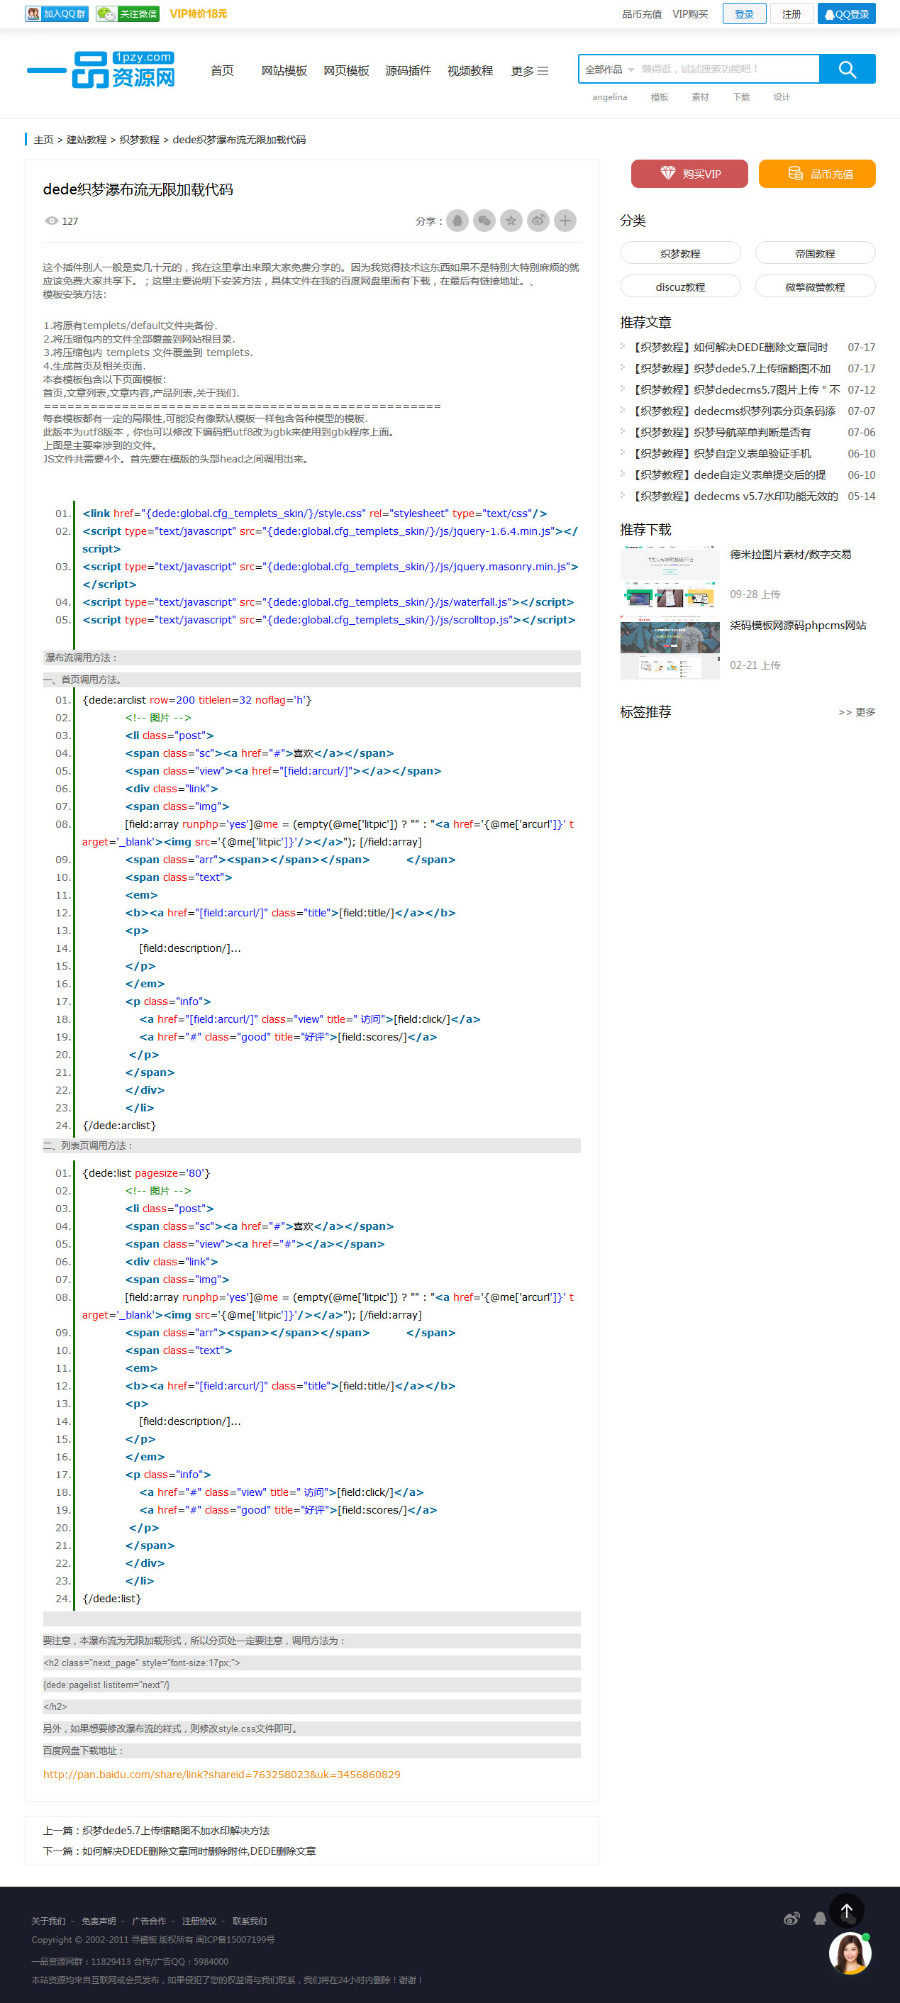This screenshot has width=900, height=2003.
Task: Click hot search keyword 模板
Action: point(659,97)
